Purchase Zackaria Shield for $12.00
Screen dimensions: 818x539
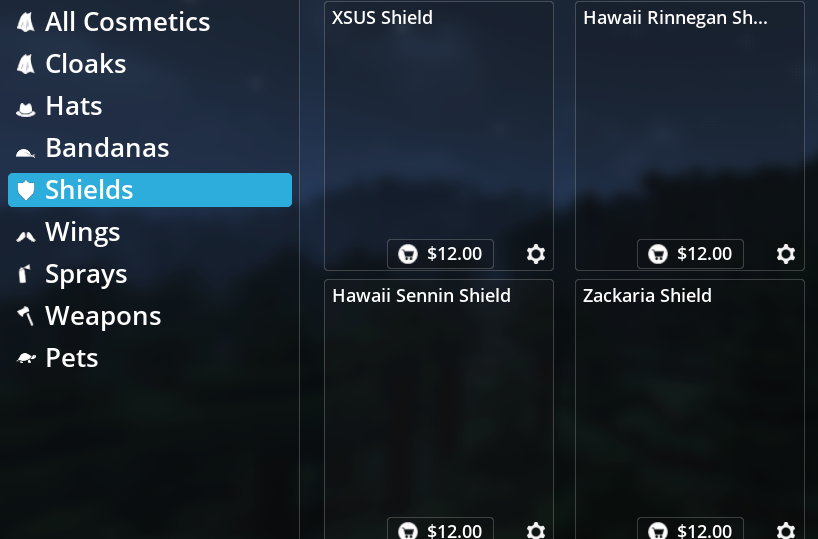[x=690, y=529]
